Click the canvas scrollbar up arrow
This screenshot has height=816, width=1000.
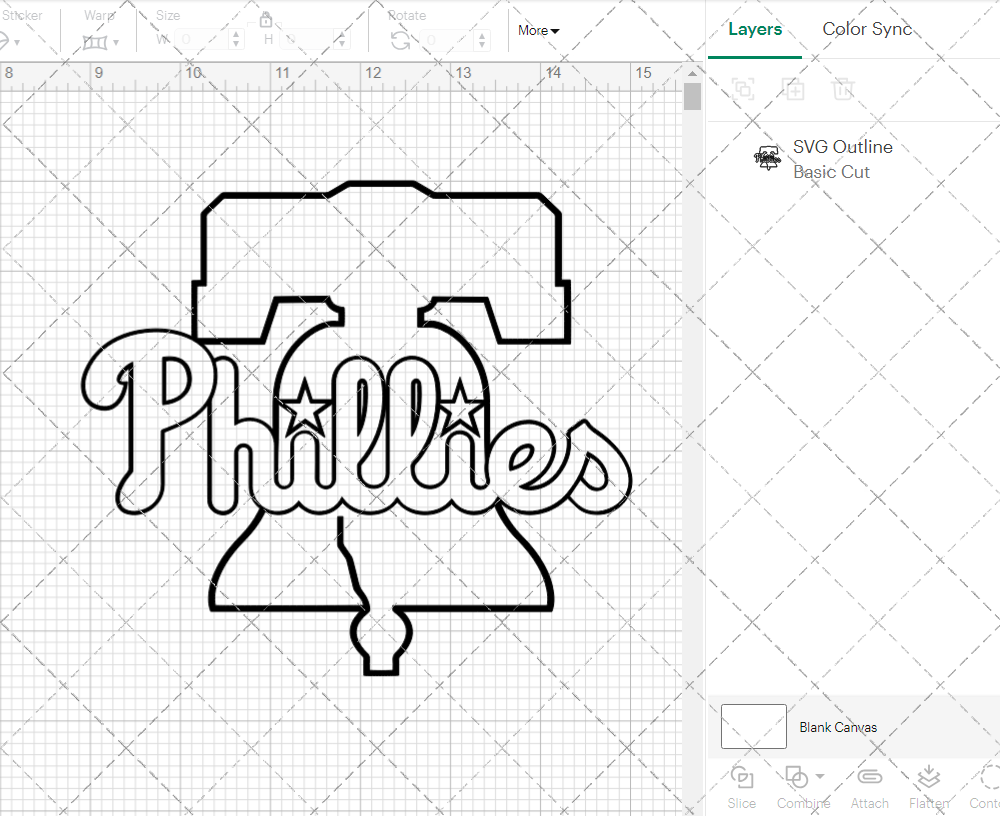(x=692, y=73)
